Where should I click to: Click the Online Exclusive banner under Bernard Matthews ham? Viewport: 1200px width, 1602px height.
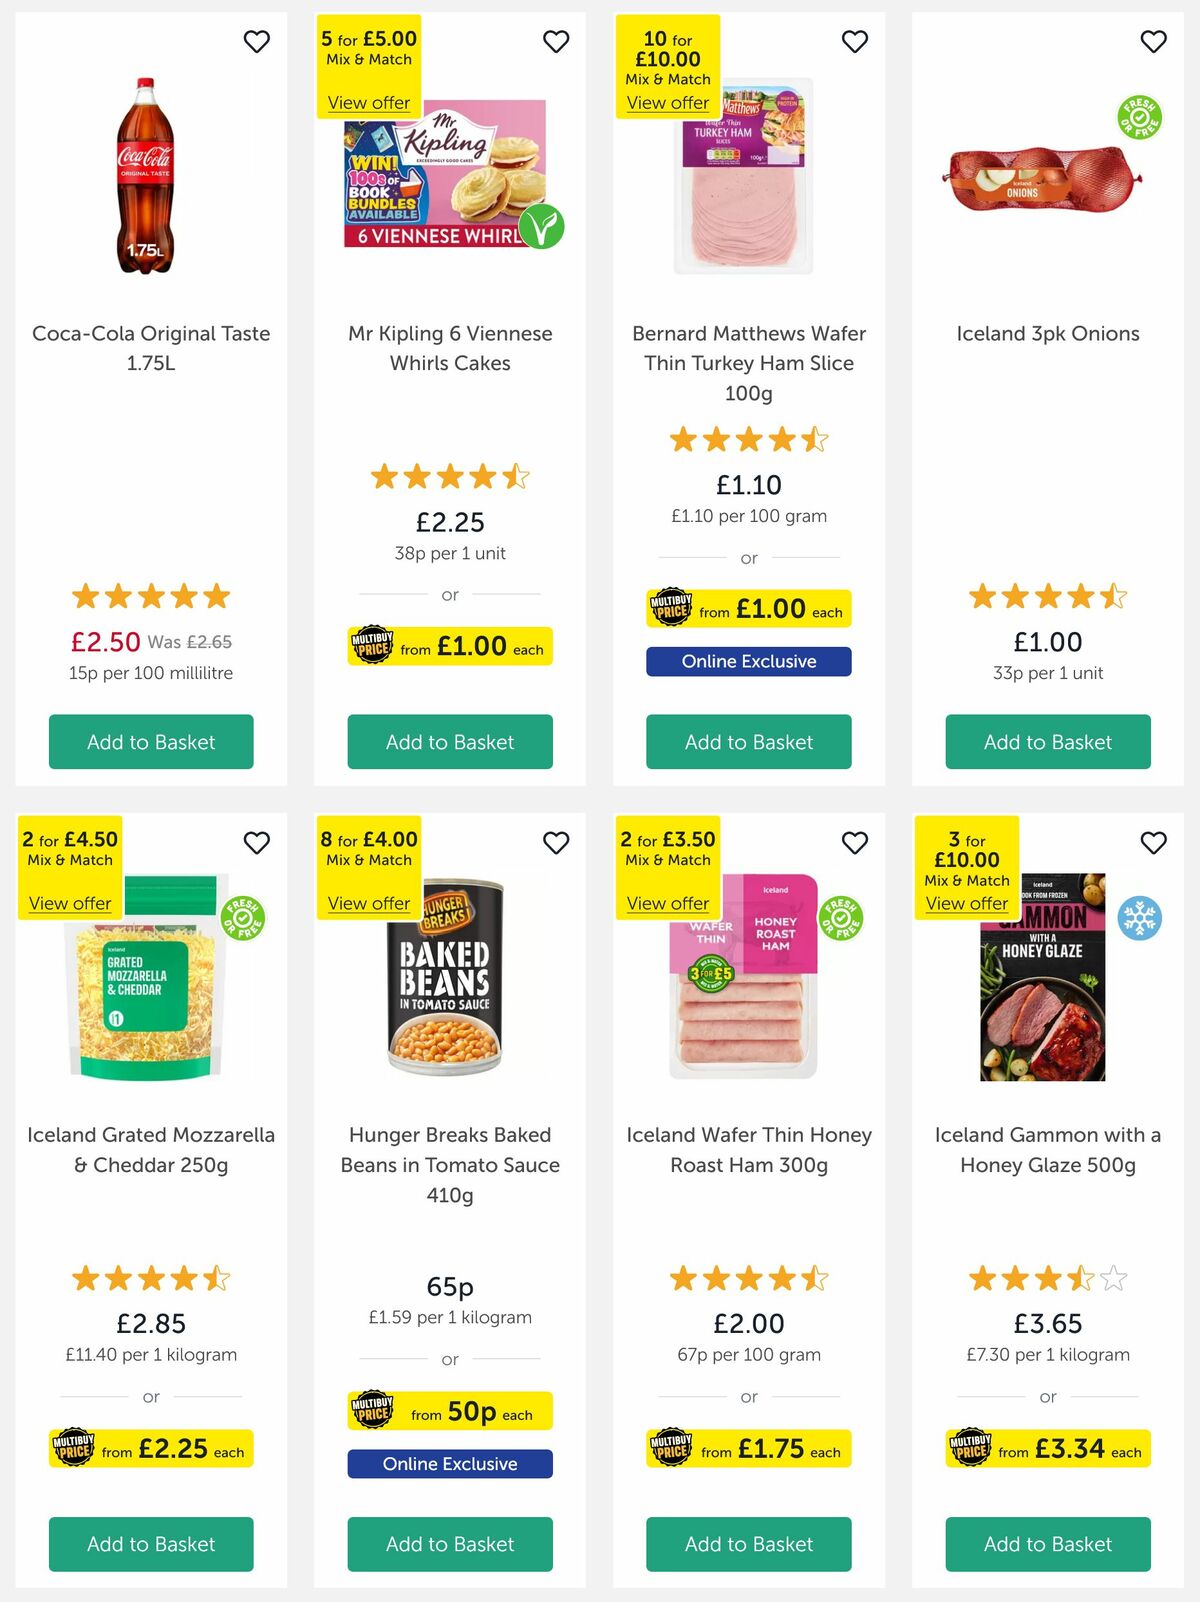tap(749, 661)
